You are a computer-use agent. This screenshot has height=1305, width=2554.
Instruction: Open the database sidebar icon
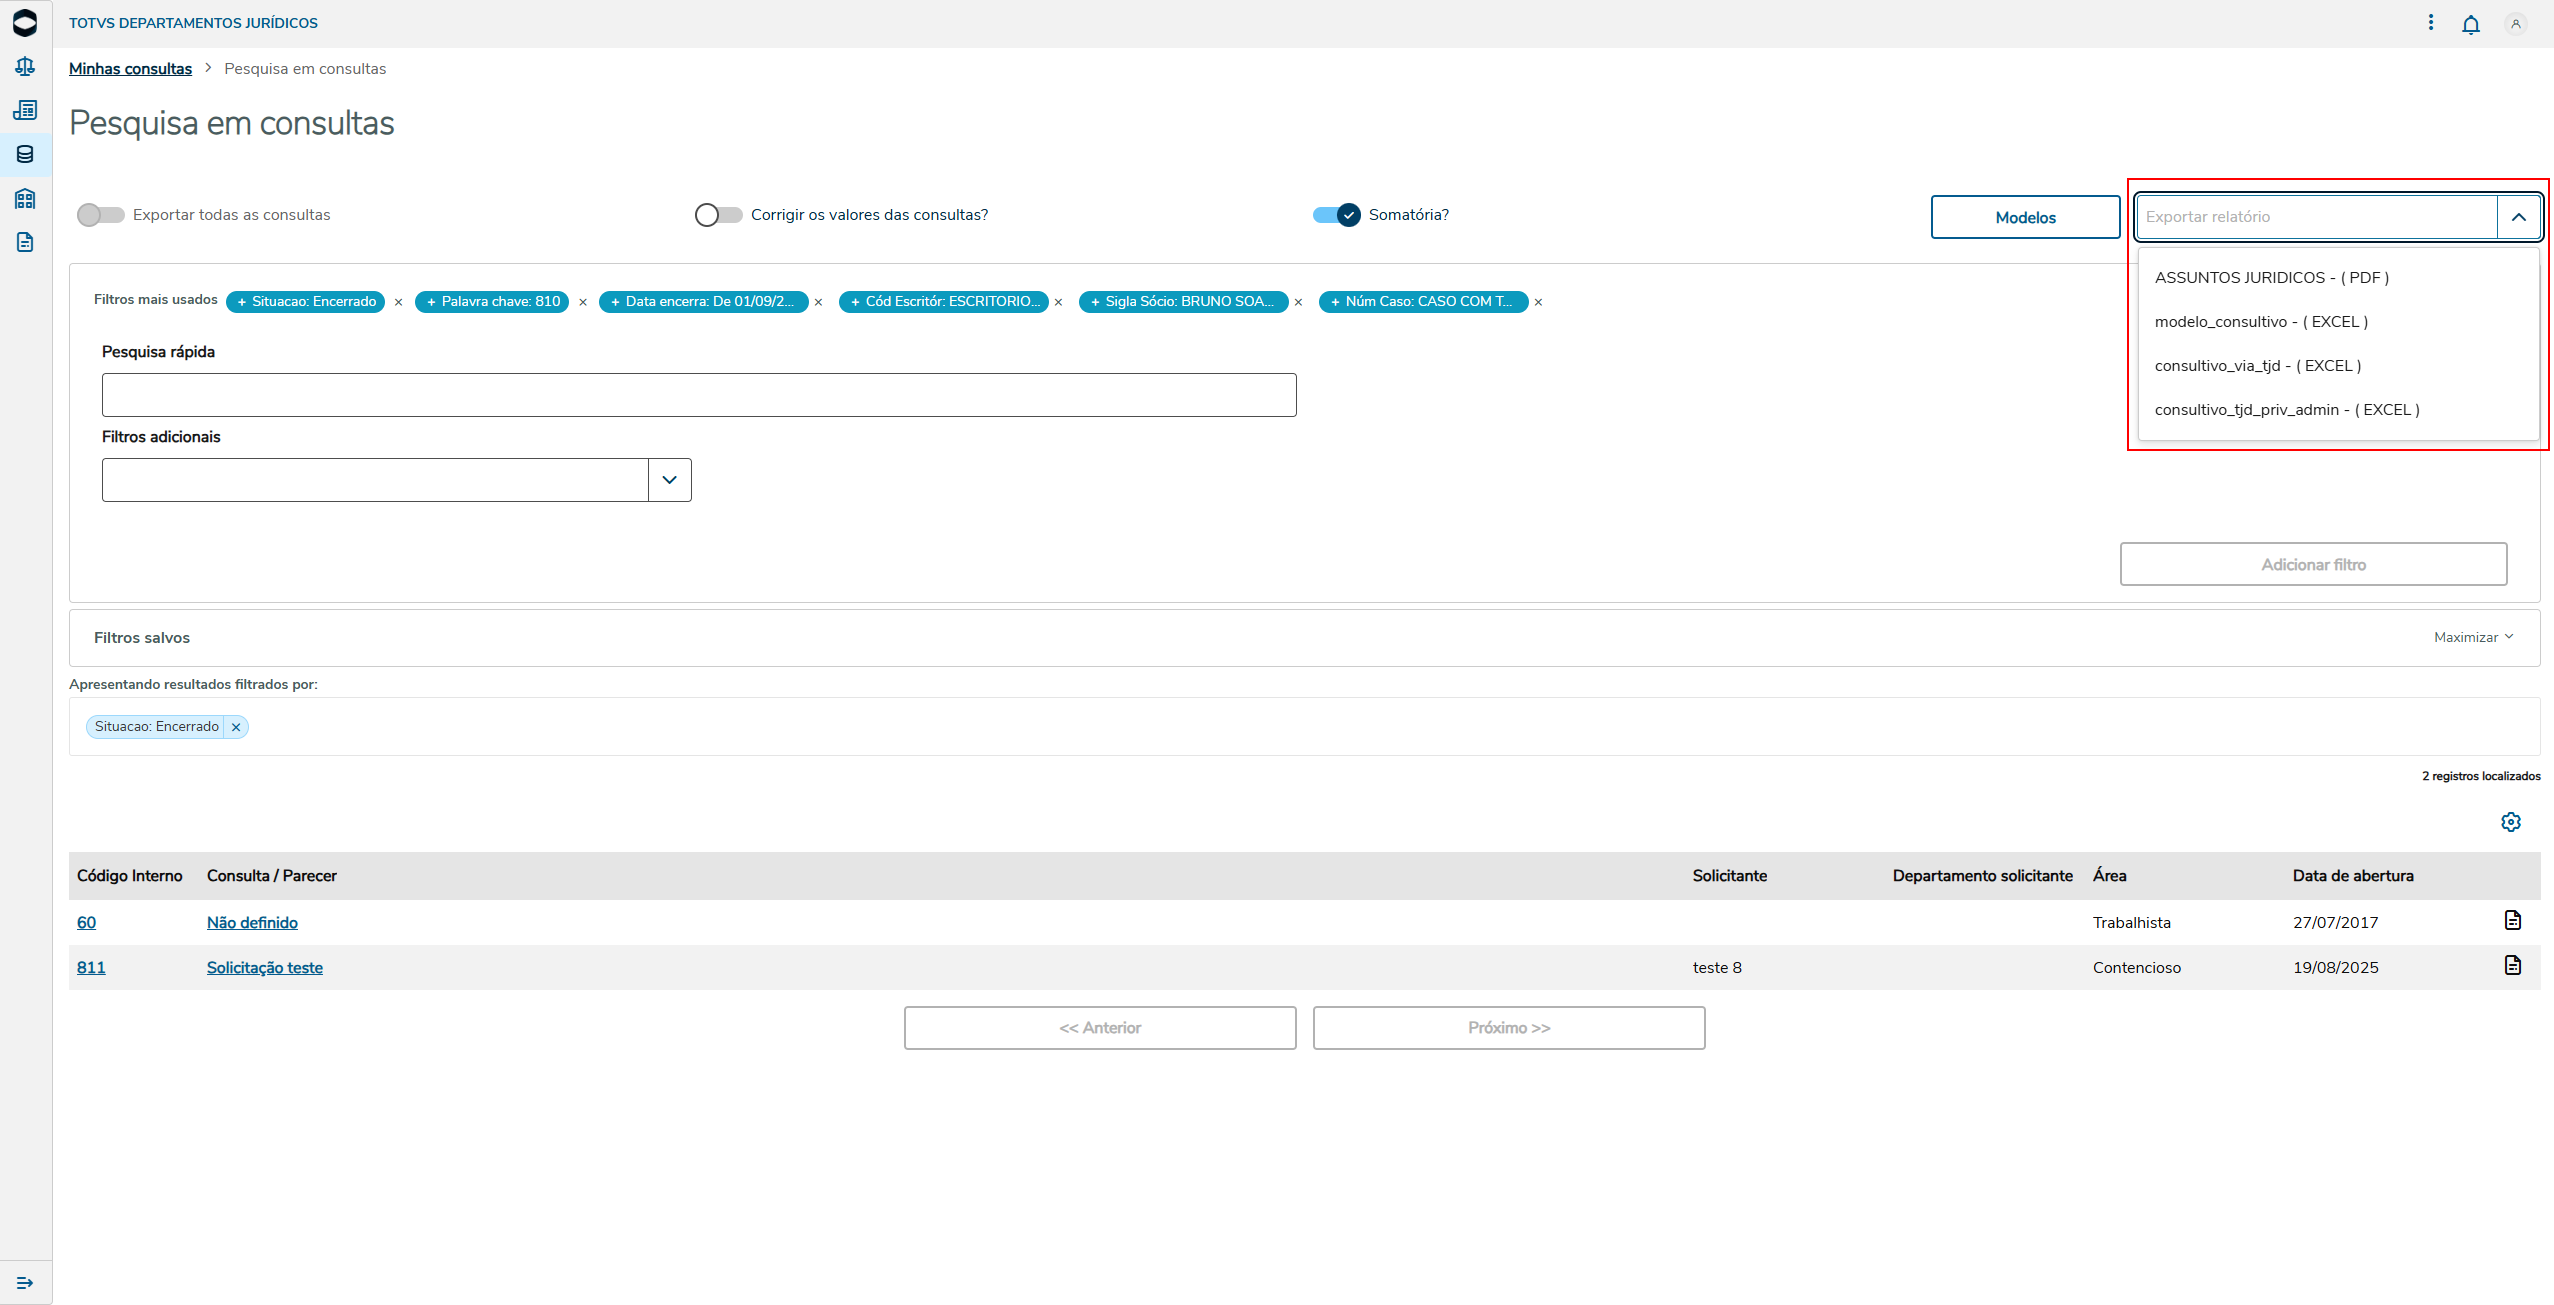pos(25,154)
